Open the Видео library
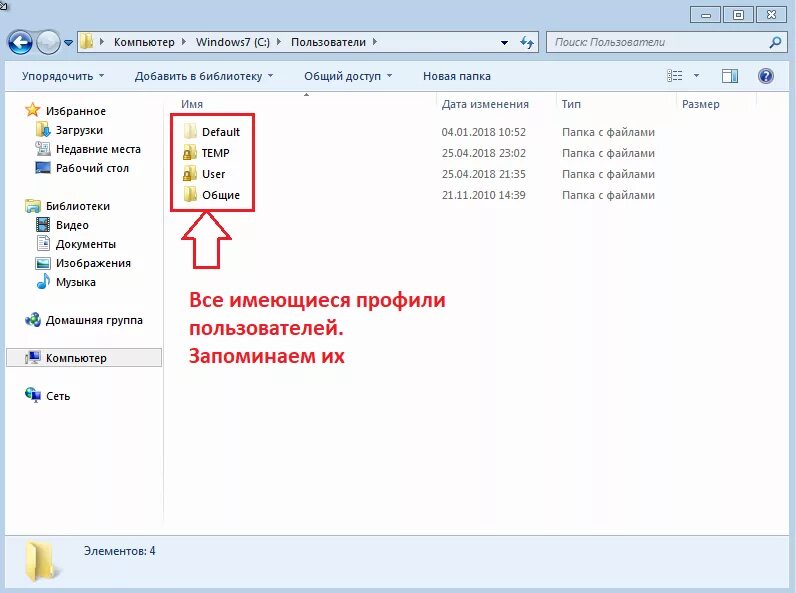Screen dimensions: 796x593 pyautogui.click(x=72, y=225)
